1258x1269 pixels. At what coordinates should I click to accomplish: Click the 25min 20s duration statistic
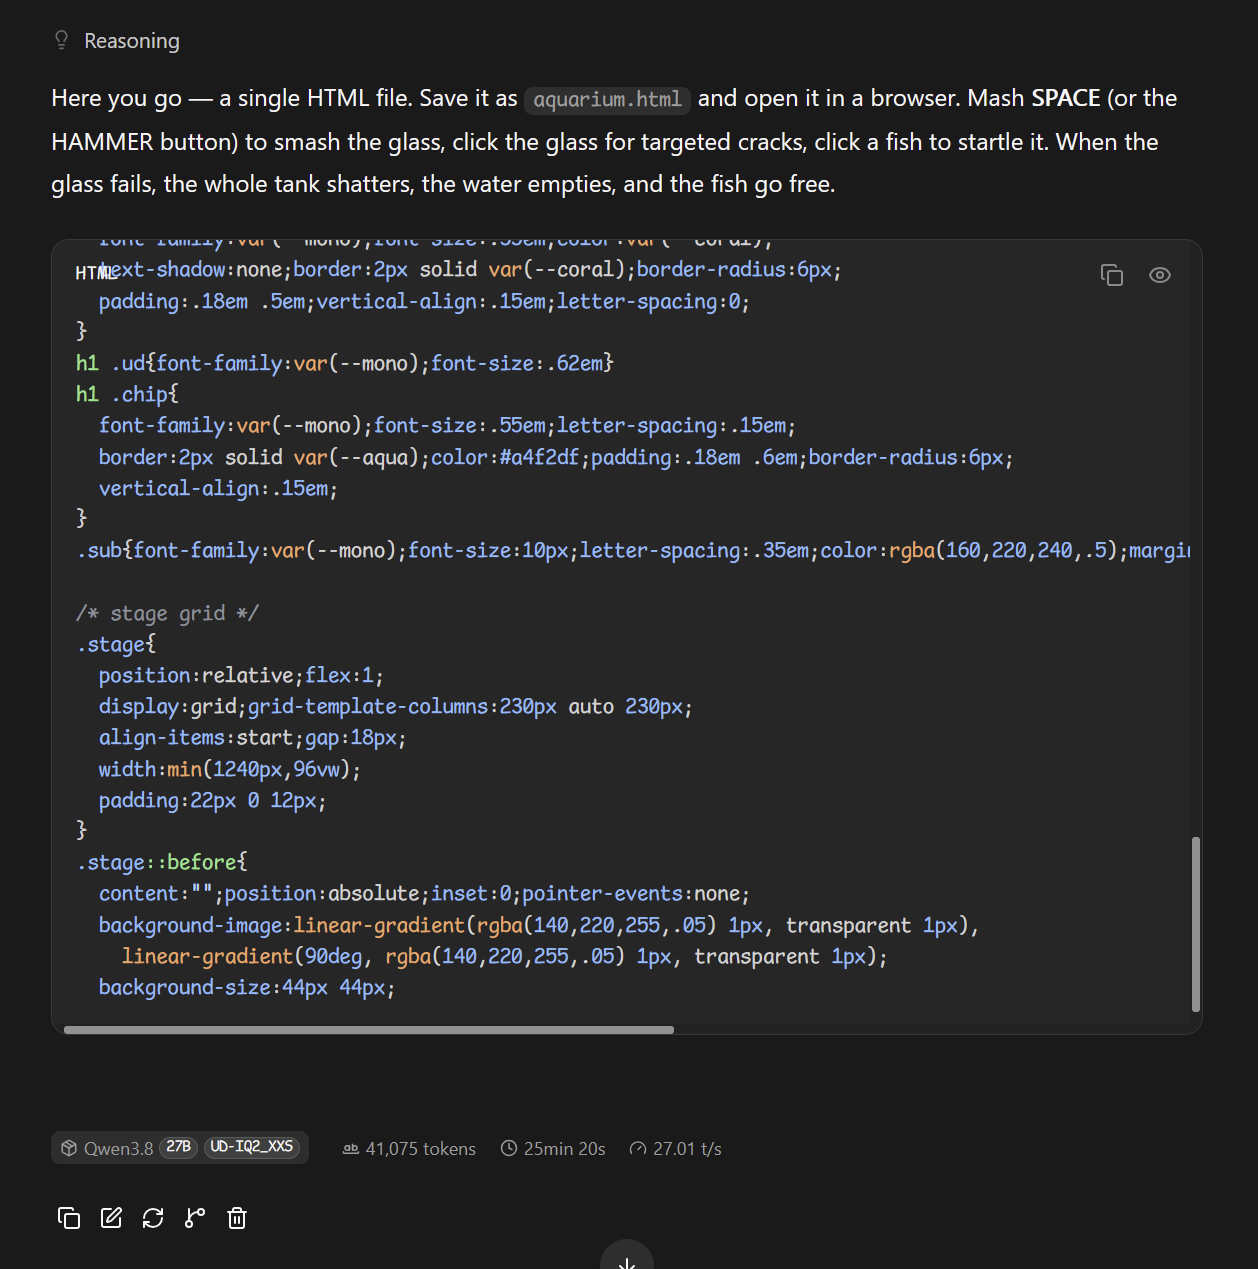tap(553, 1149)
